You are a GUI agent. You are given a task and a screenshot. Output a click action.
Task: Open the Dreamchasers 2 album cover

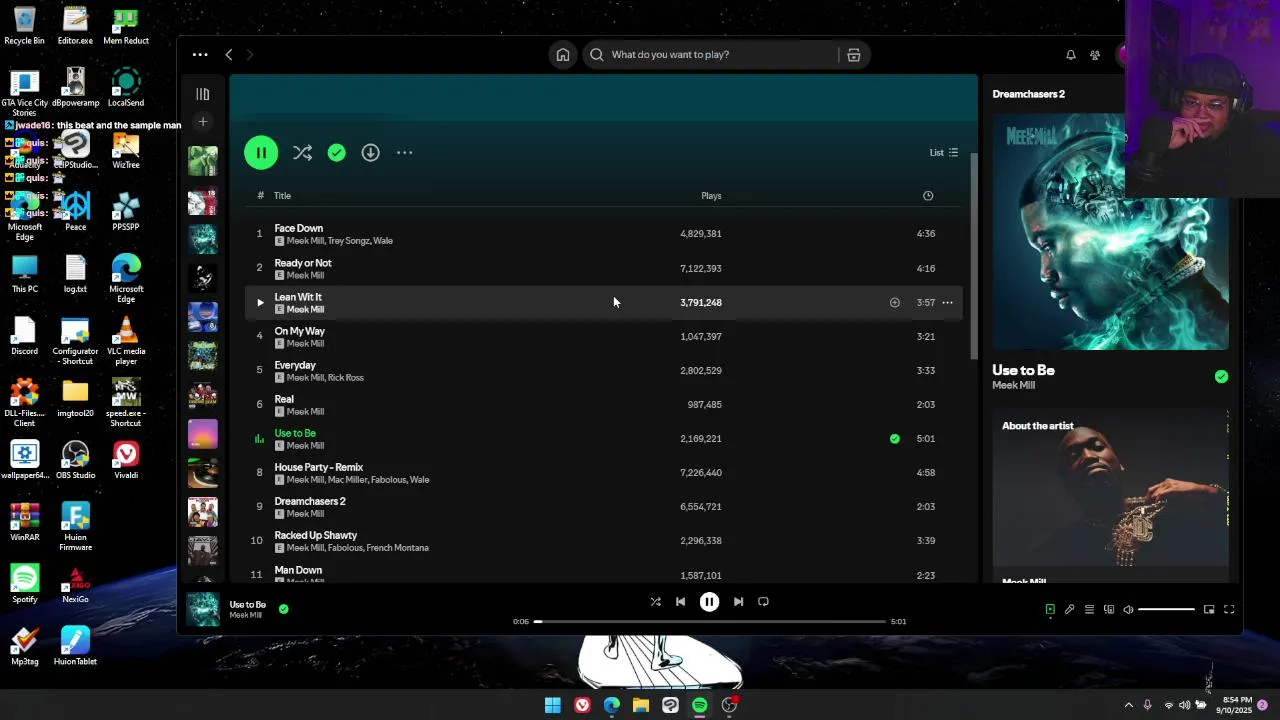[x=1110, y=231]
